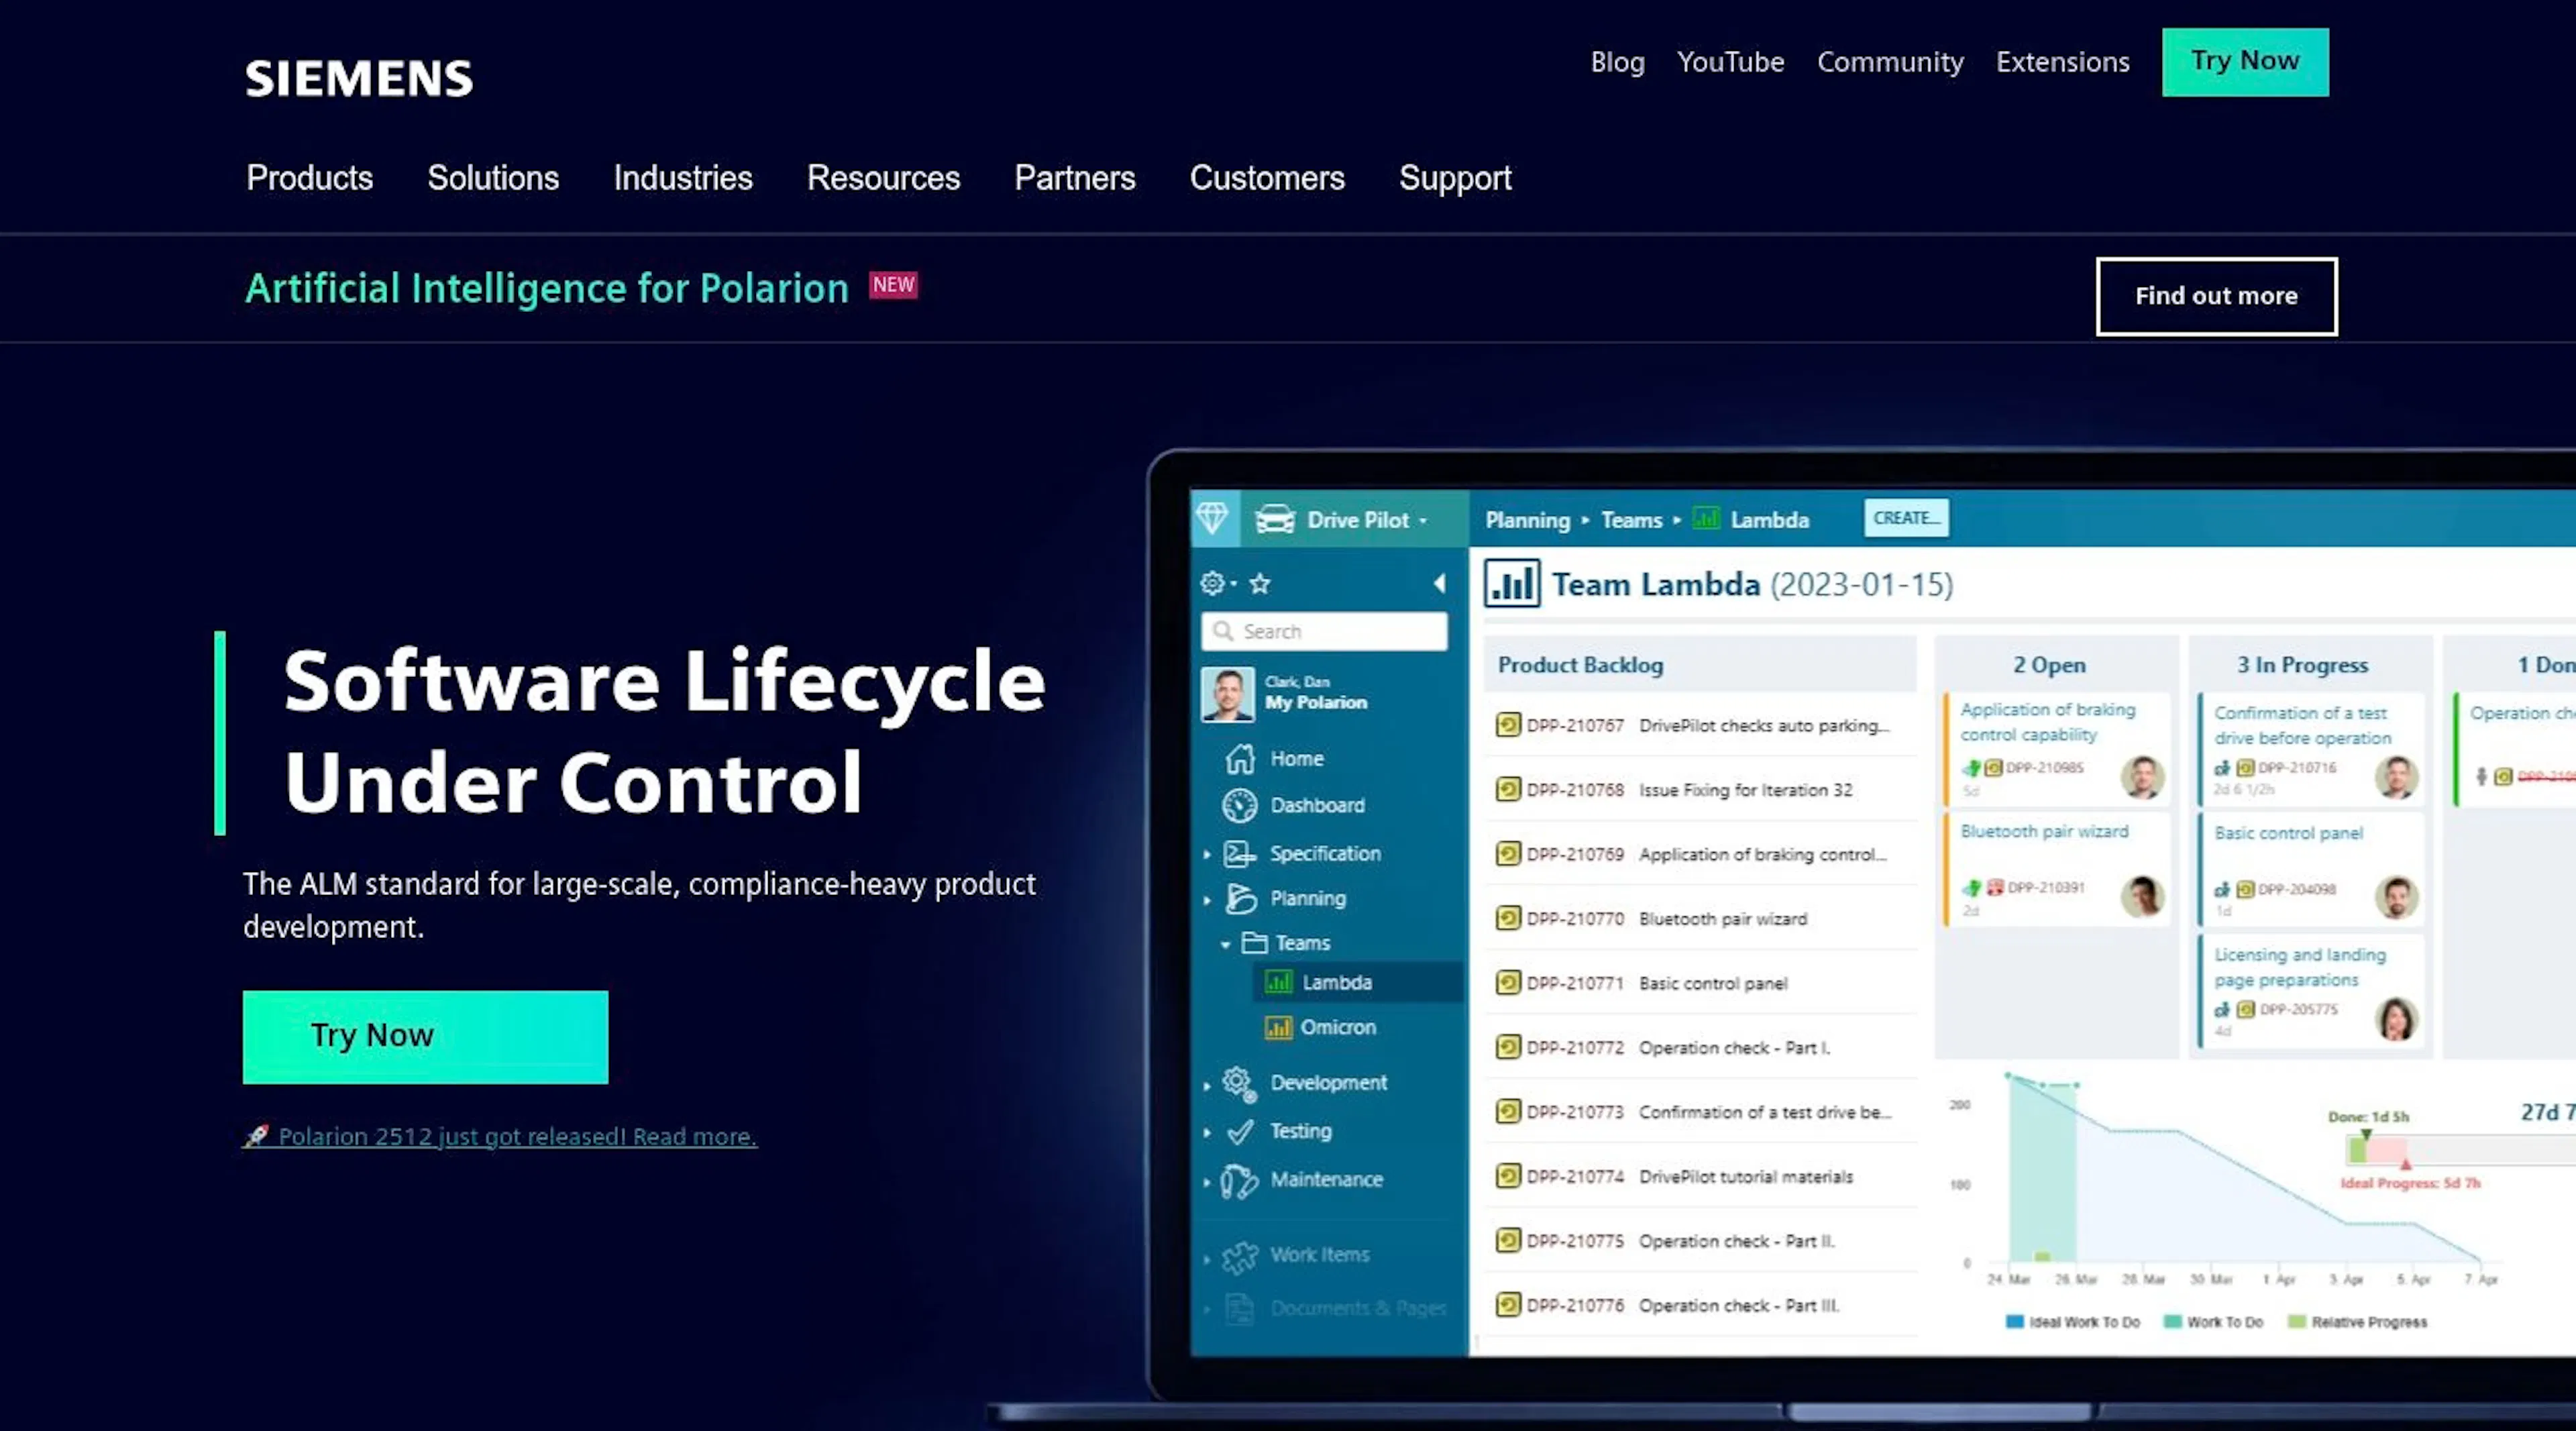The height and width of the screenshot is (1431, 2576).
Task: Click work item icon for DPP-210772
Action: coord(1508,1046)
